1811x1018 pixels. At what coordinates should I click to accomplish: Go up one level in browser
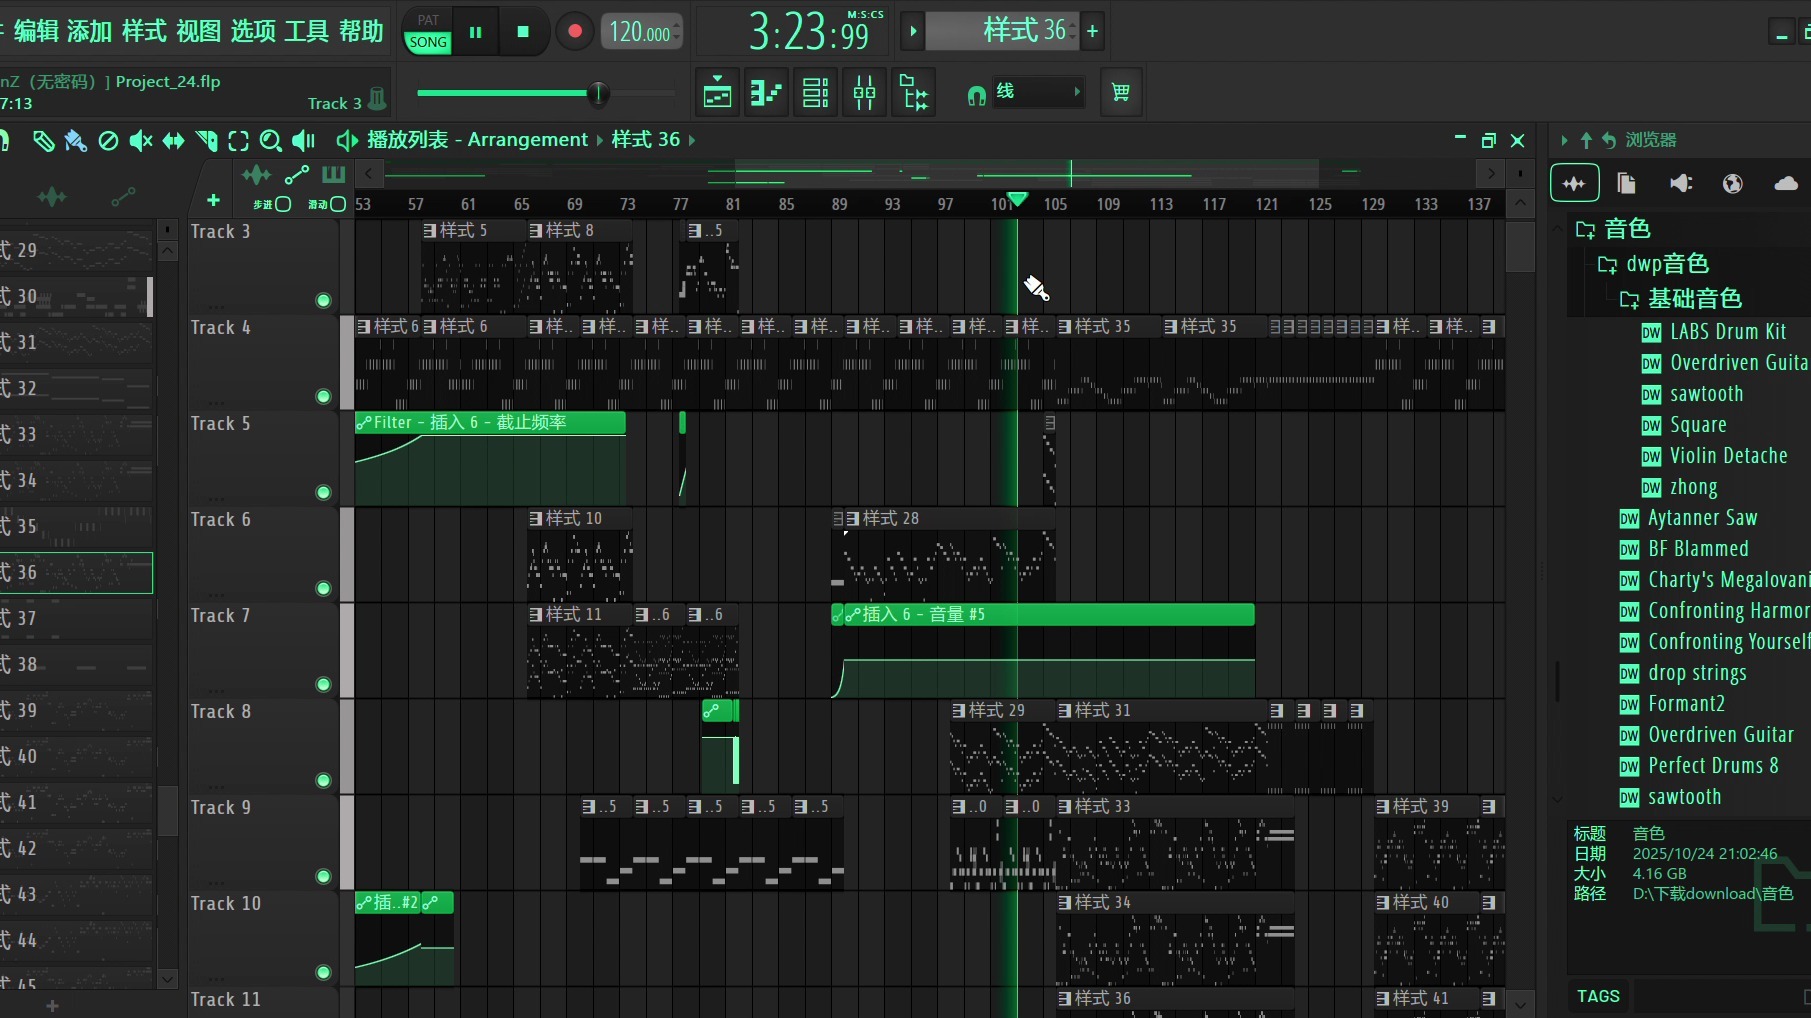(1586, 141)
